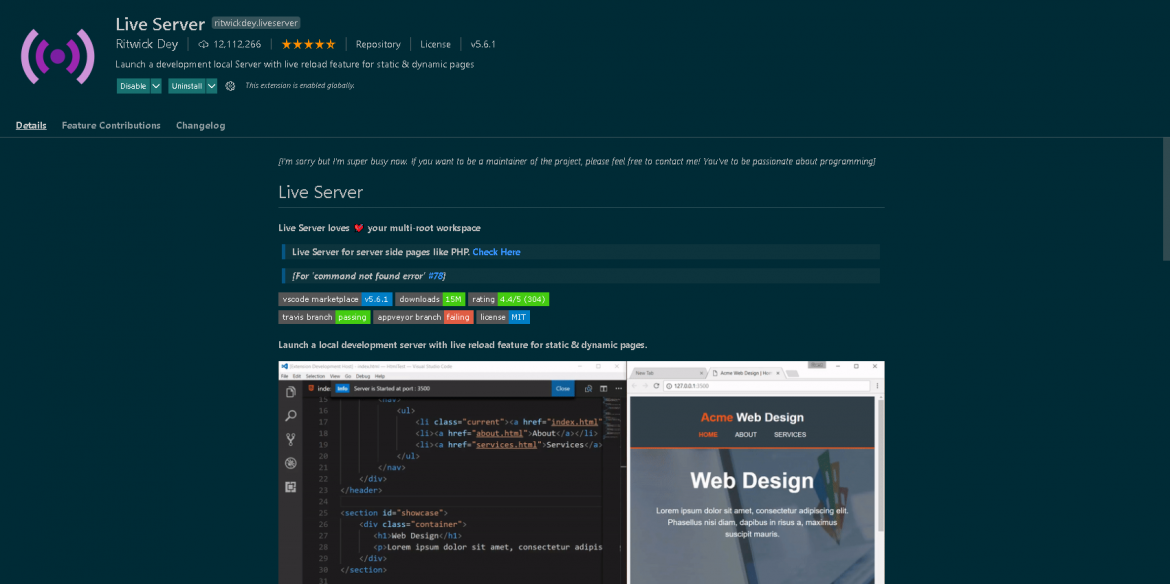Open the Check Here link for PHP pages
The image size is (1170, 584).
pyautogui.click(x=496, y=252)
